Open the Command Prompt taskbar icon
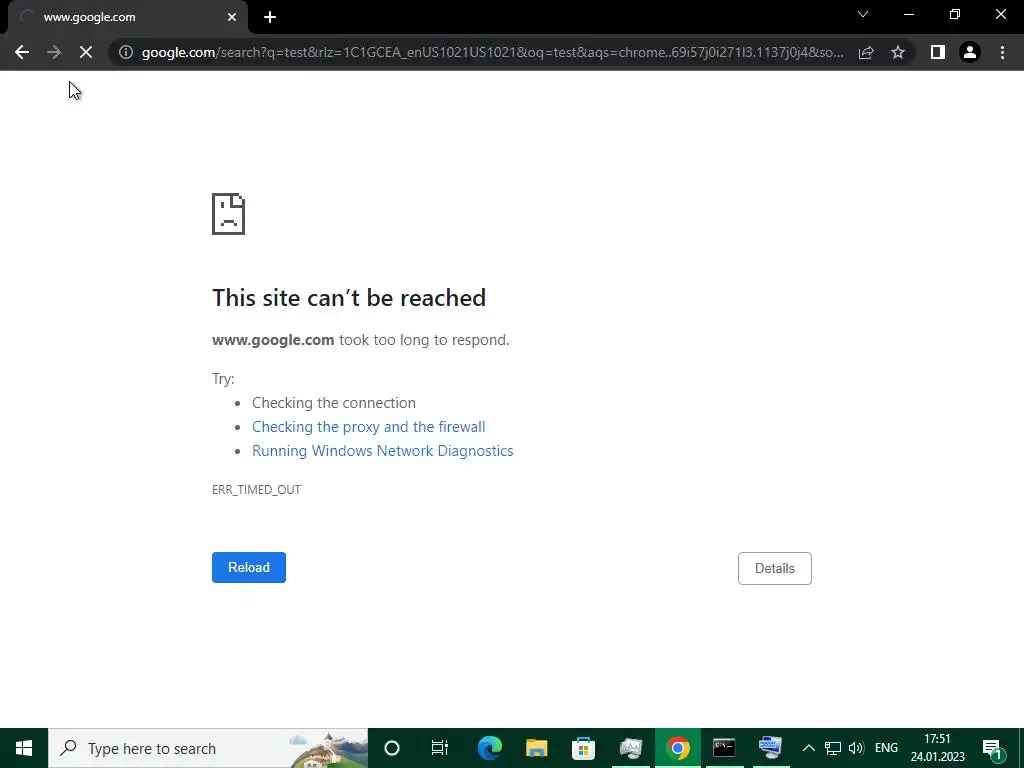 tap(724, 748)
